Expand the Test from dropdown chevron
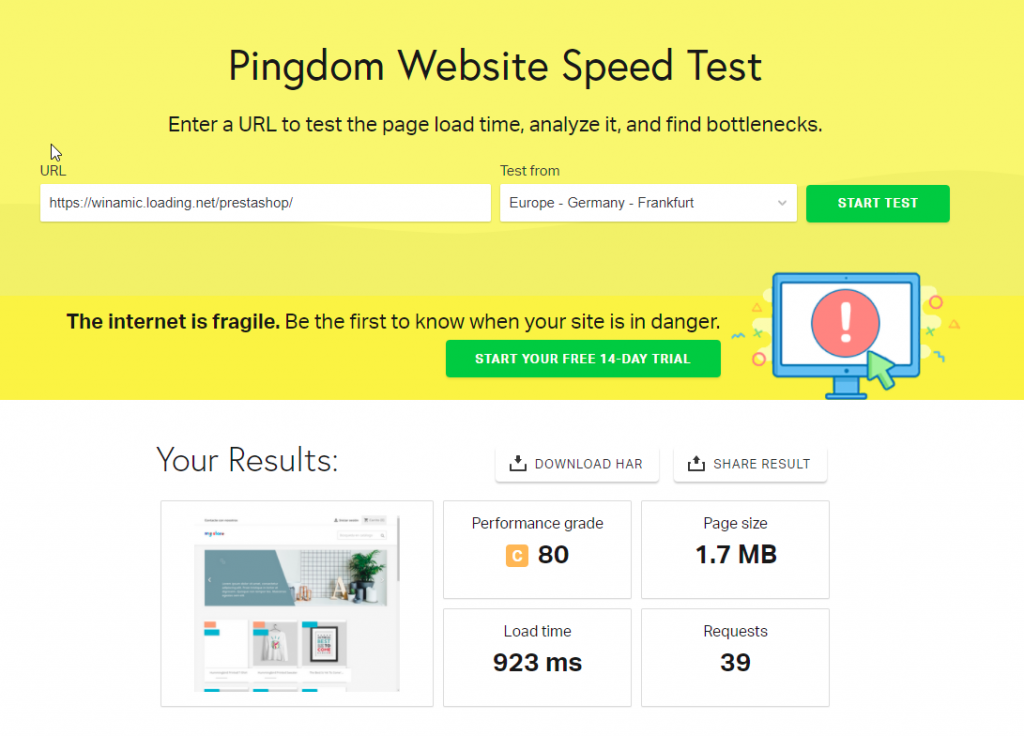 click(x=782, y=203)
